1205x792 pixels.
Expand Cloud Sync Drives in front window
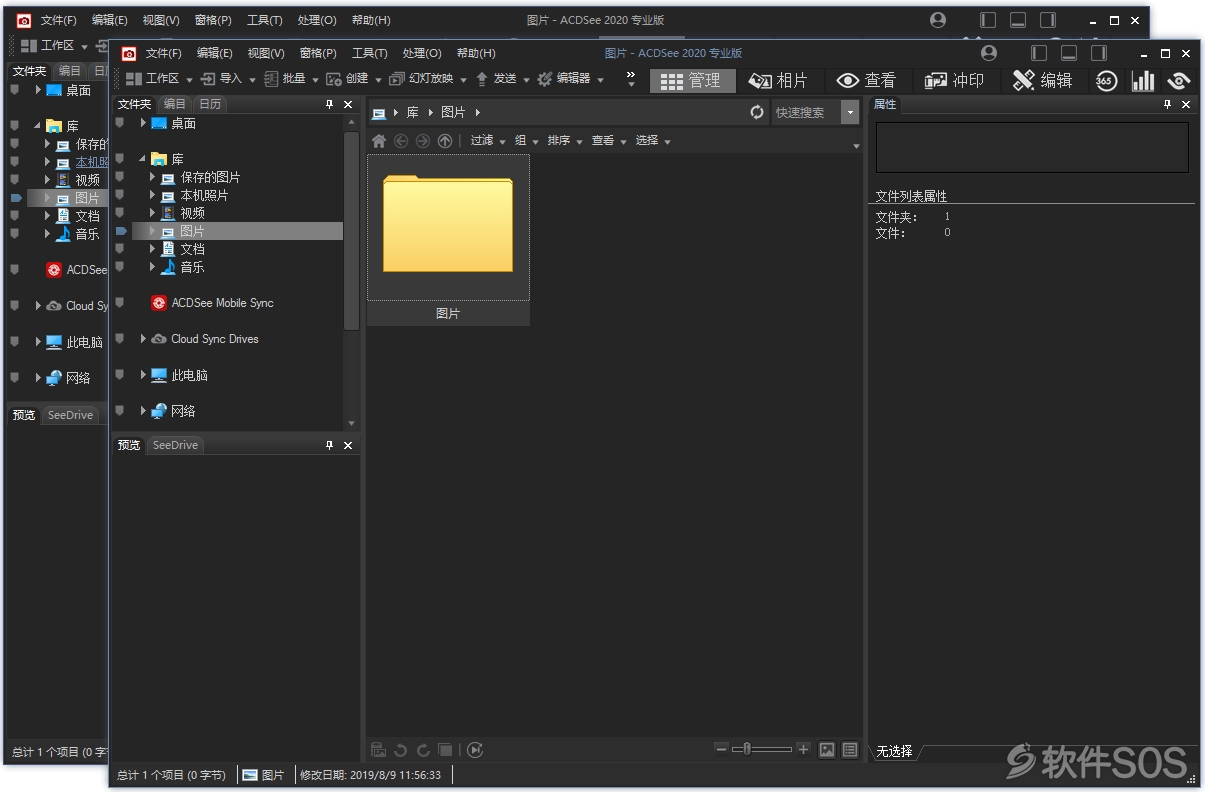point(143,339)
